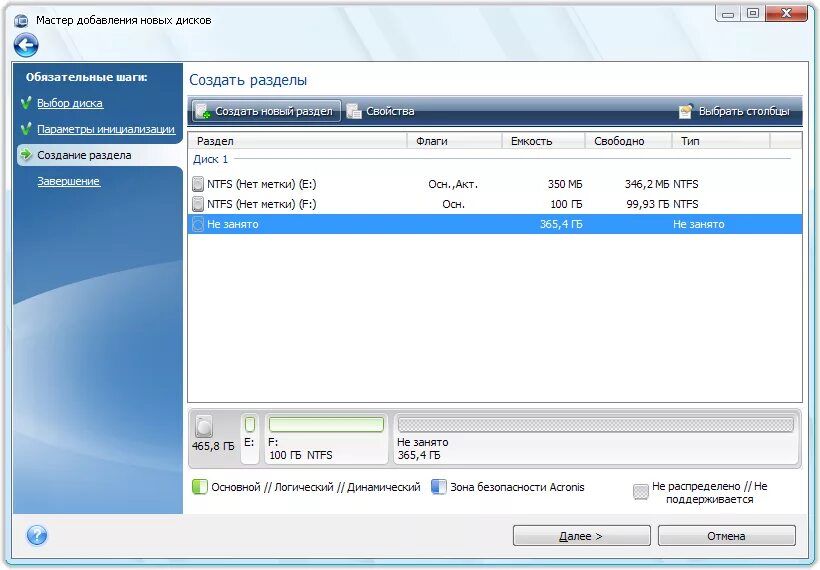The height and width of the screenshot is (570, 820).
Task: Click the 346,2 МБ free space cell
Action: click(646, 184)
